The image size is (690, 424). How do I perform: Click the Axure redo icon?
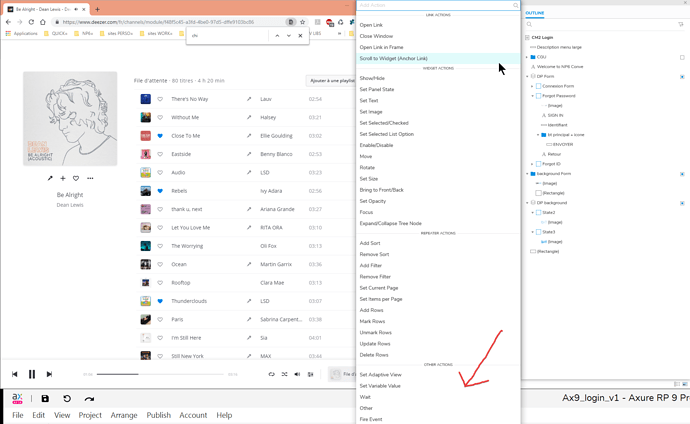click(89, 398)
